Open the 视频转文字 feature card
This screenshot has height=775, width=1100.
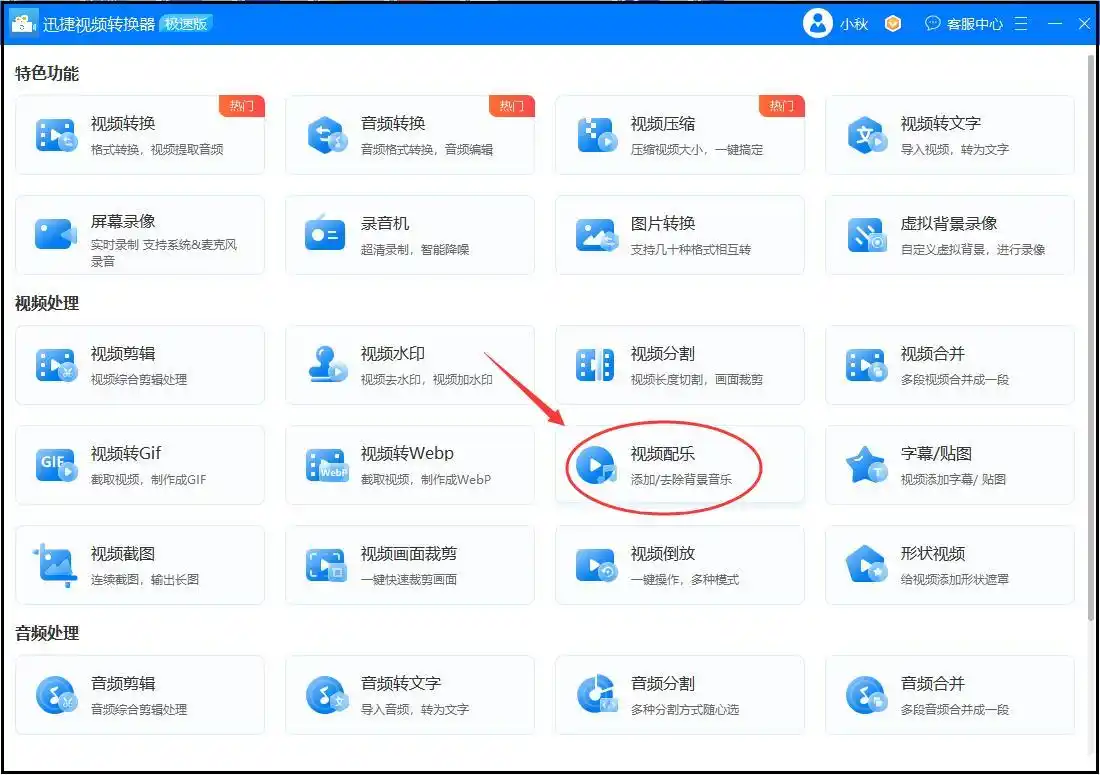[x=949, y=135]
